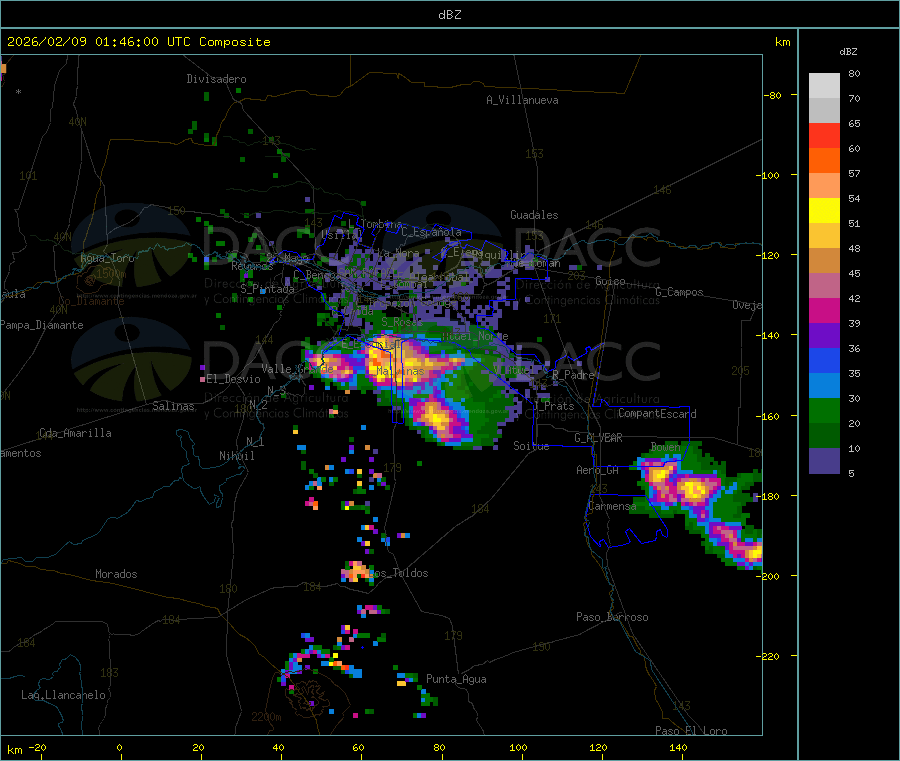Click the Cda_Amarilla map label
This screenshot has height=761, width=900.
pyautogui.click(x=75, y=433)
